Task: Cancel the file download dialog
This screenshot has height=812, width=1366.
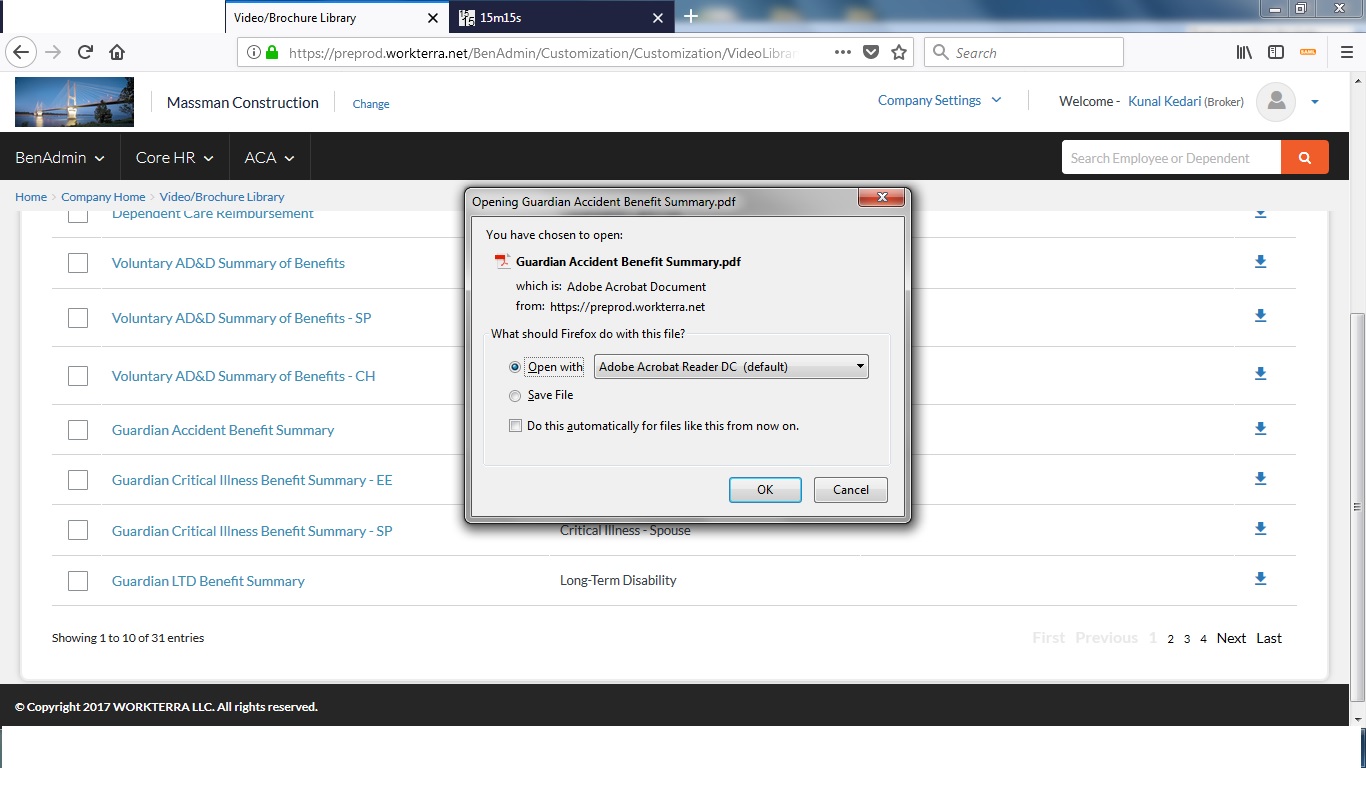Action: [850, 490]
